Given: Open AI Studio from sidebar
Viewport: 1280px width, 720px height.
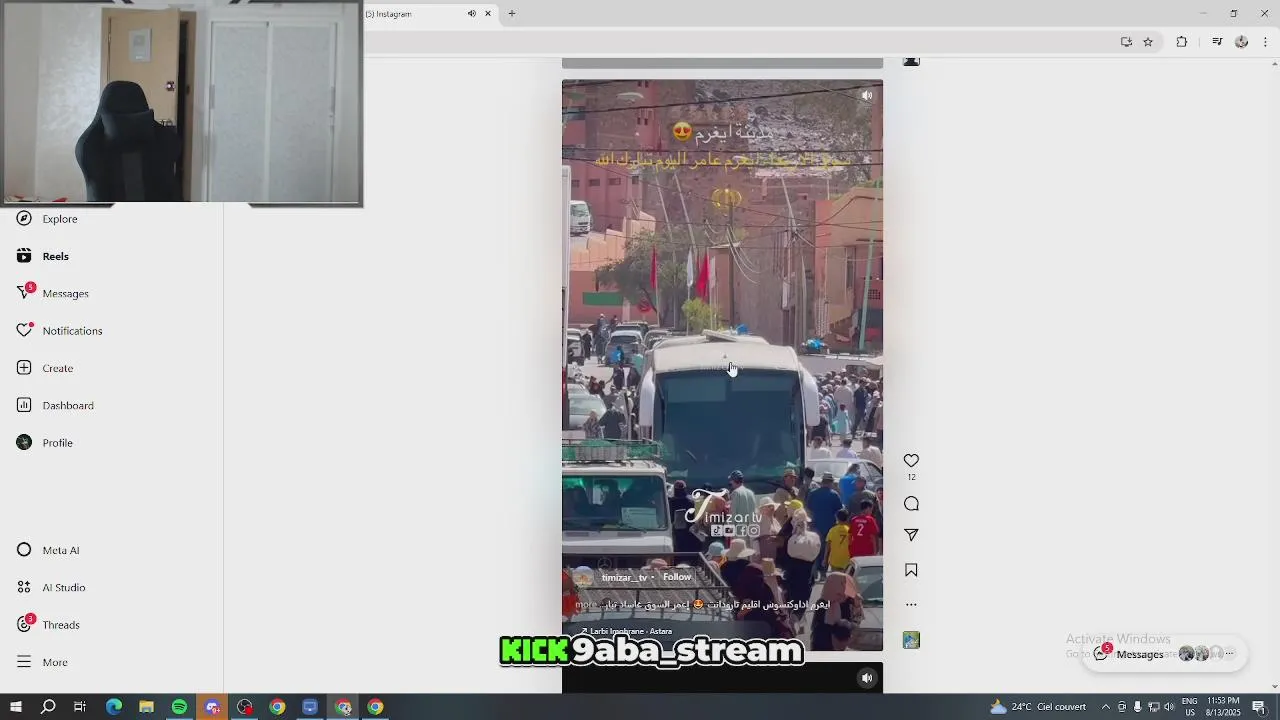Looking at the screenshot, I should coord(63,587).
